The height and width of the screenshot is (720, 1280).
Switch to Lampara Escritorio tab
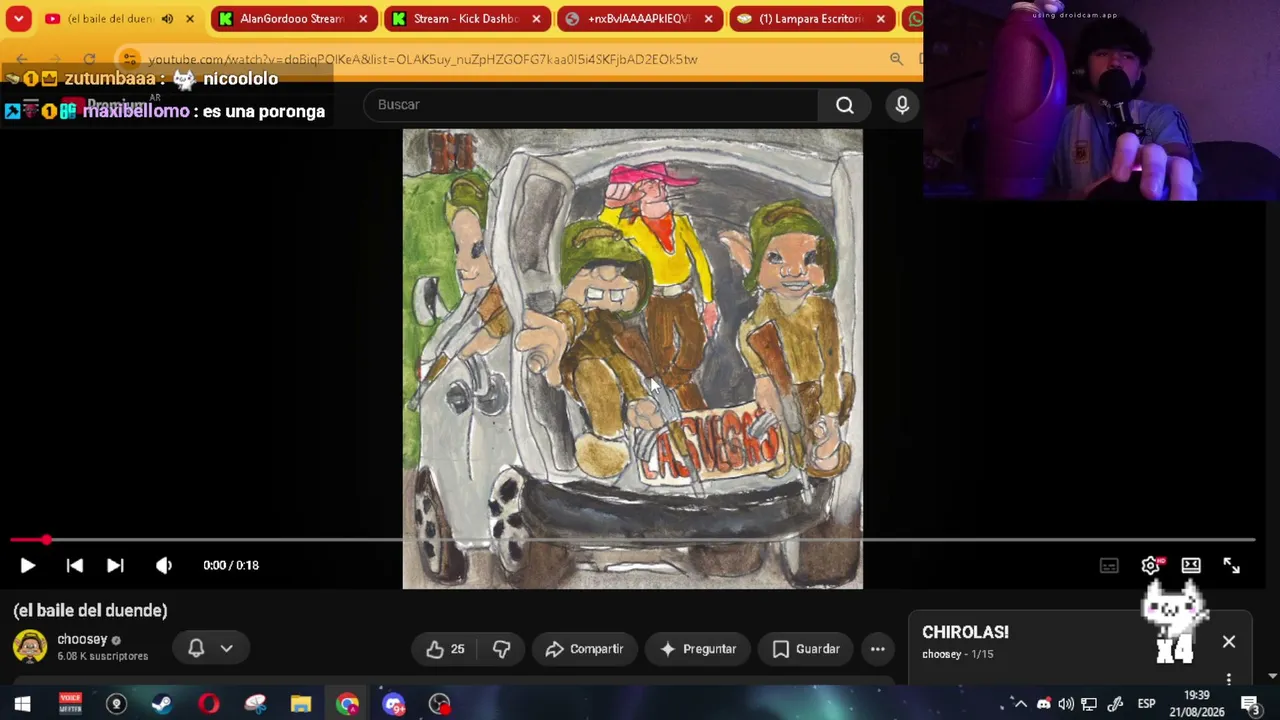point(810,18)
